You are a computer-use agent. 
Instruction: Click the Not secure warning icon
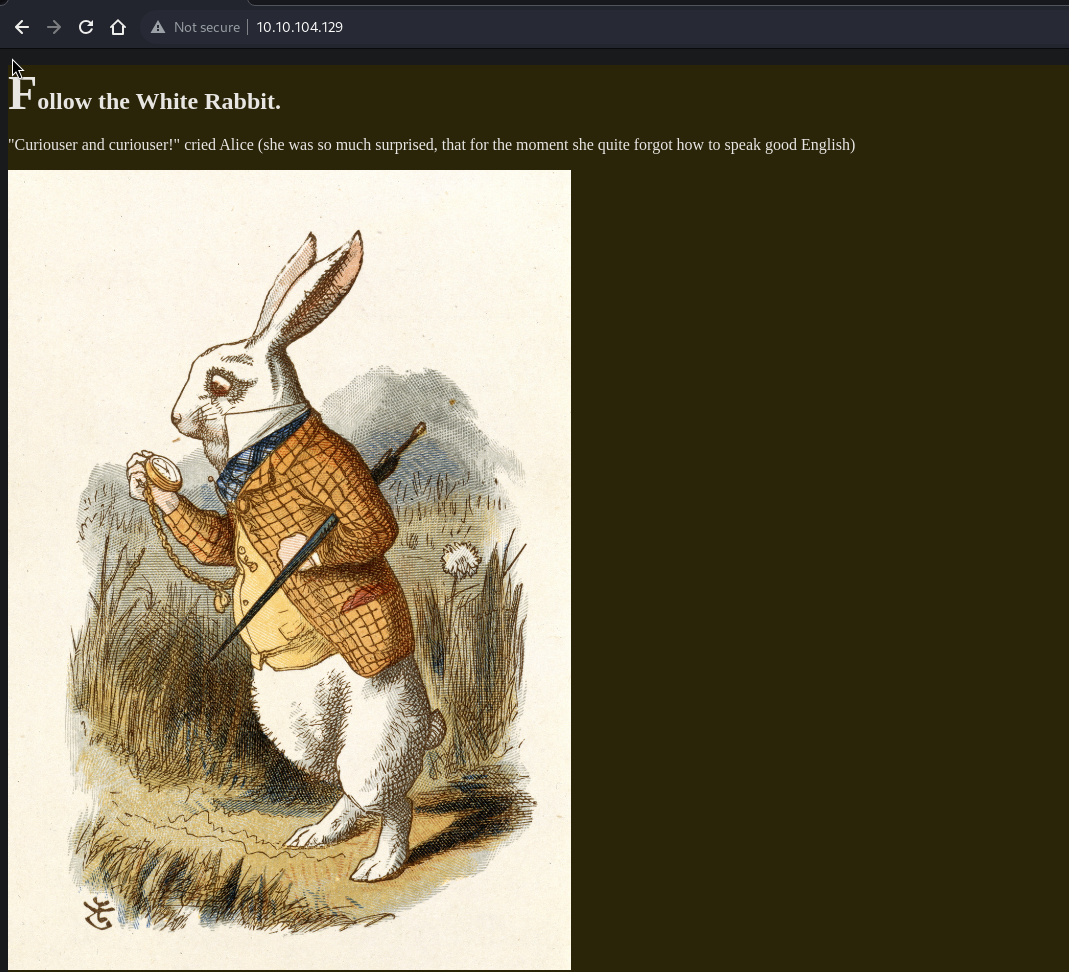click(x=158, y=27)
